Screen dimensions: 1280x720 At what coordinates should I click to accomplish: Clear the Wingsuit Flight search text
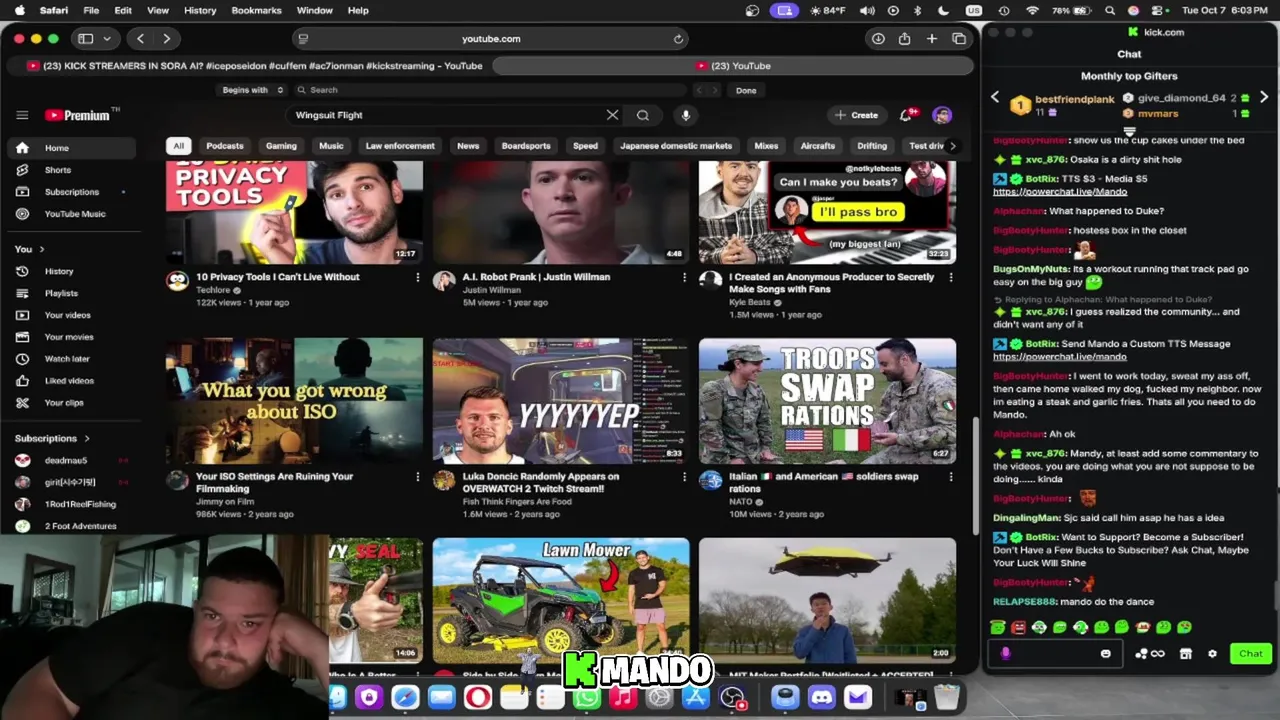tap(612, 115)
